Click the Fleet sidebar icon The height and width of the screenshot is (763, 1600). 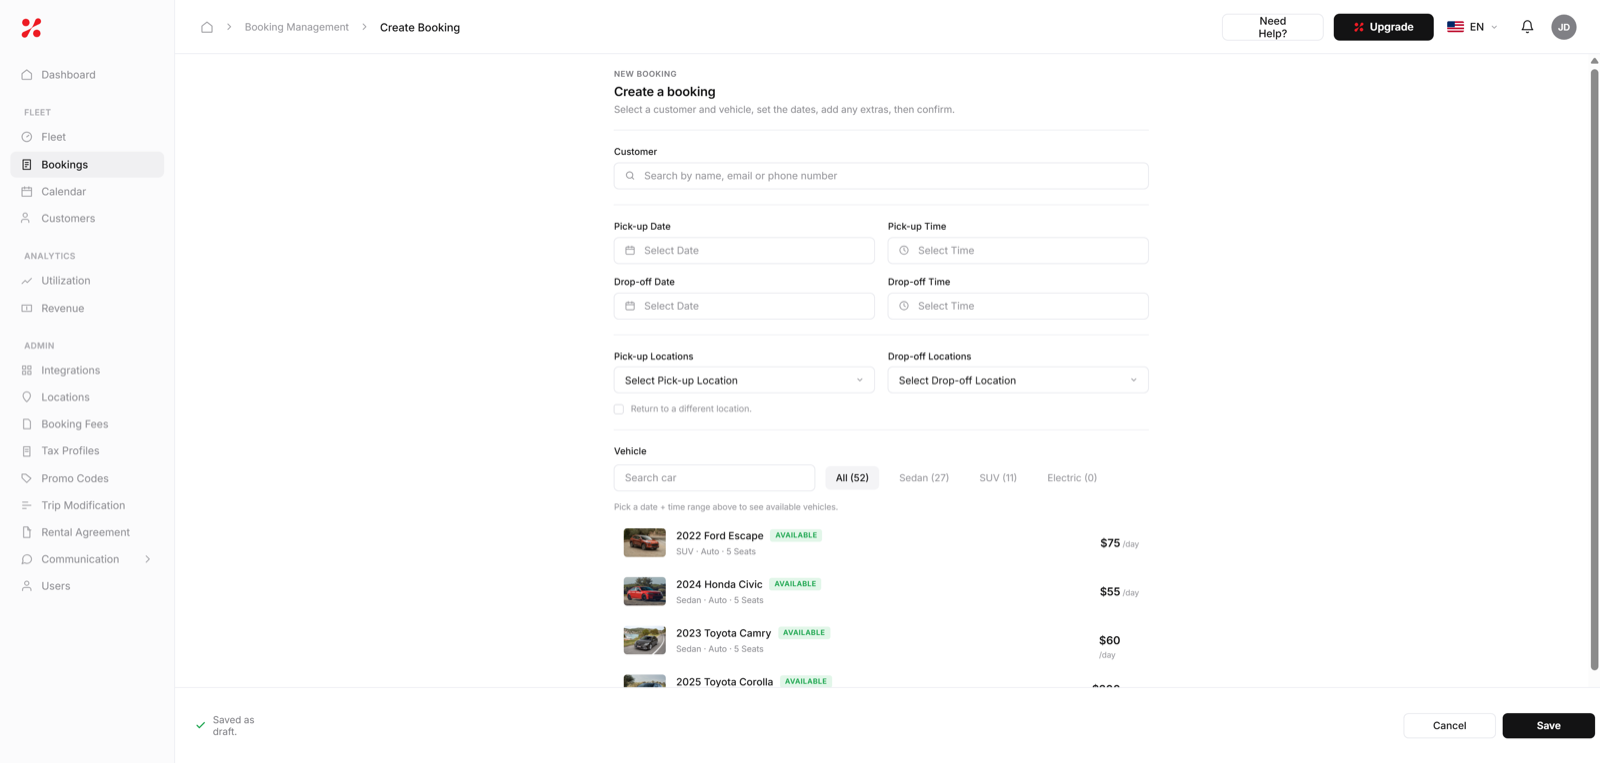click(x=27, y=137)
